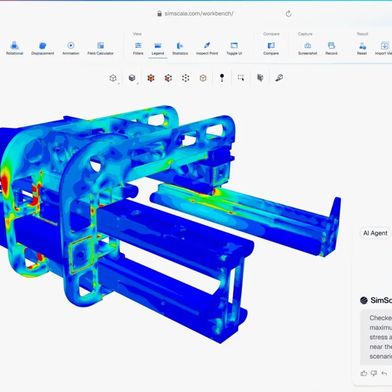The height and width of the screenshot is (392, 392).
Task: Open the AI Agent tab
Action: pos(375,233)
